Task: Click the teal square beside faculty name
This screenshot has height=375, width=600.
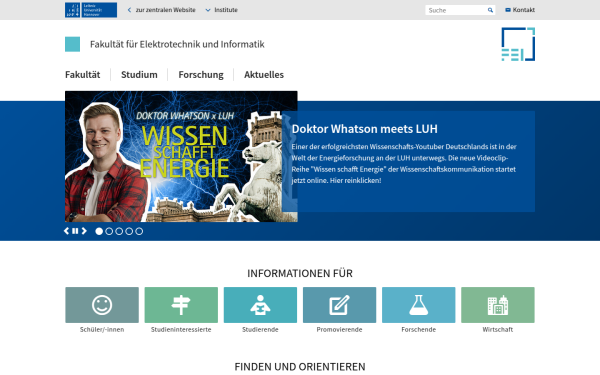Action: [72, 44]
